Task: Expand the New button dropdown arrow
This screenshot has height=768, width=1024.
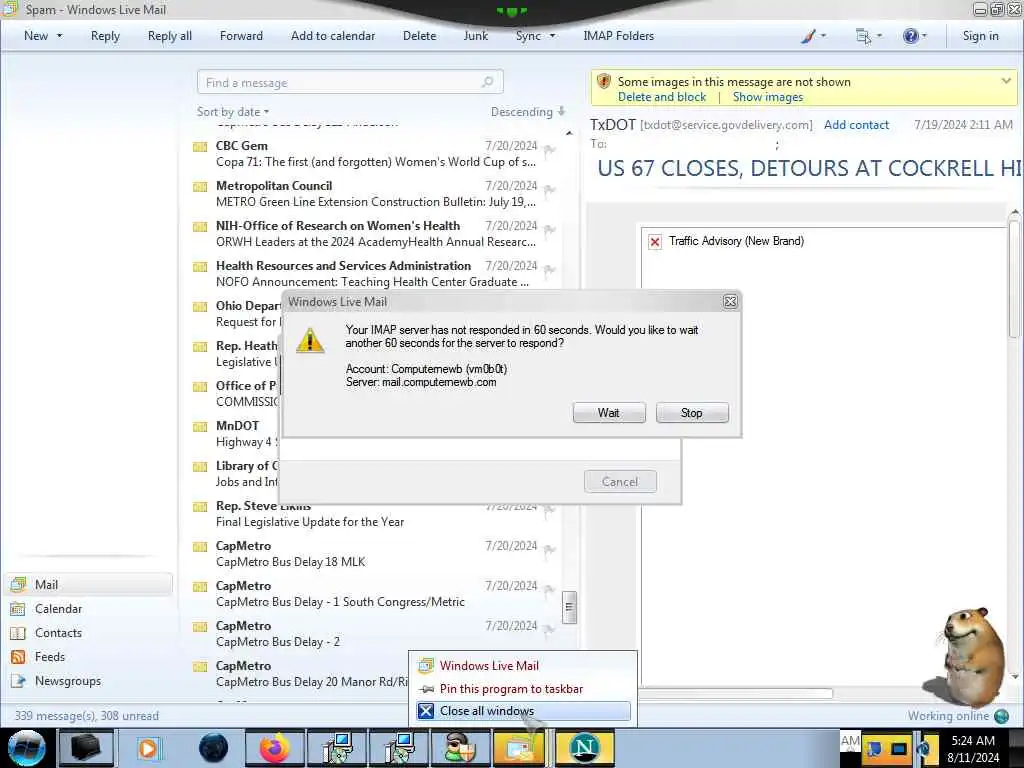Action: pos(59,36)
